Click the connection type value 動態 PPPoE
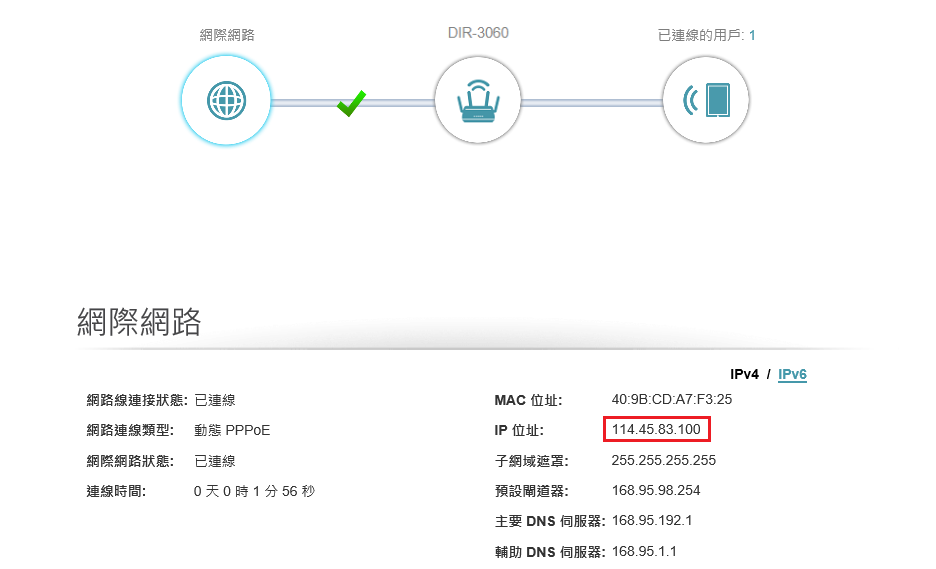This screenshot has height=569, width=936. (232, 430)
